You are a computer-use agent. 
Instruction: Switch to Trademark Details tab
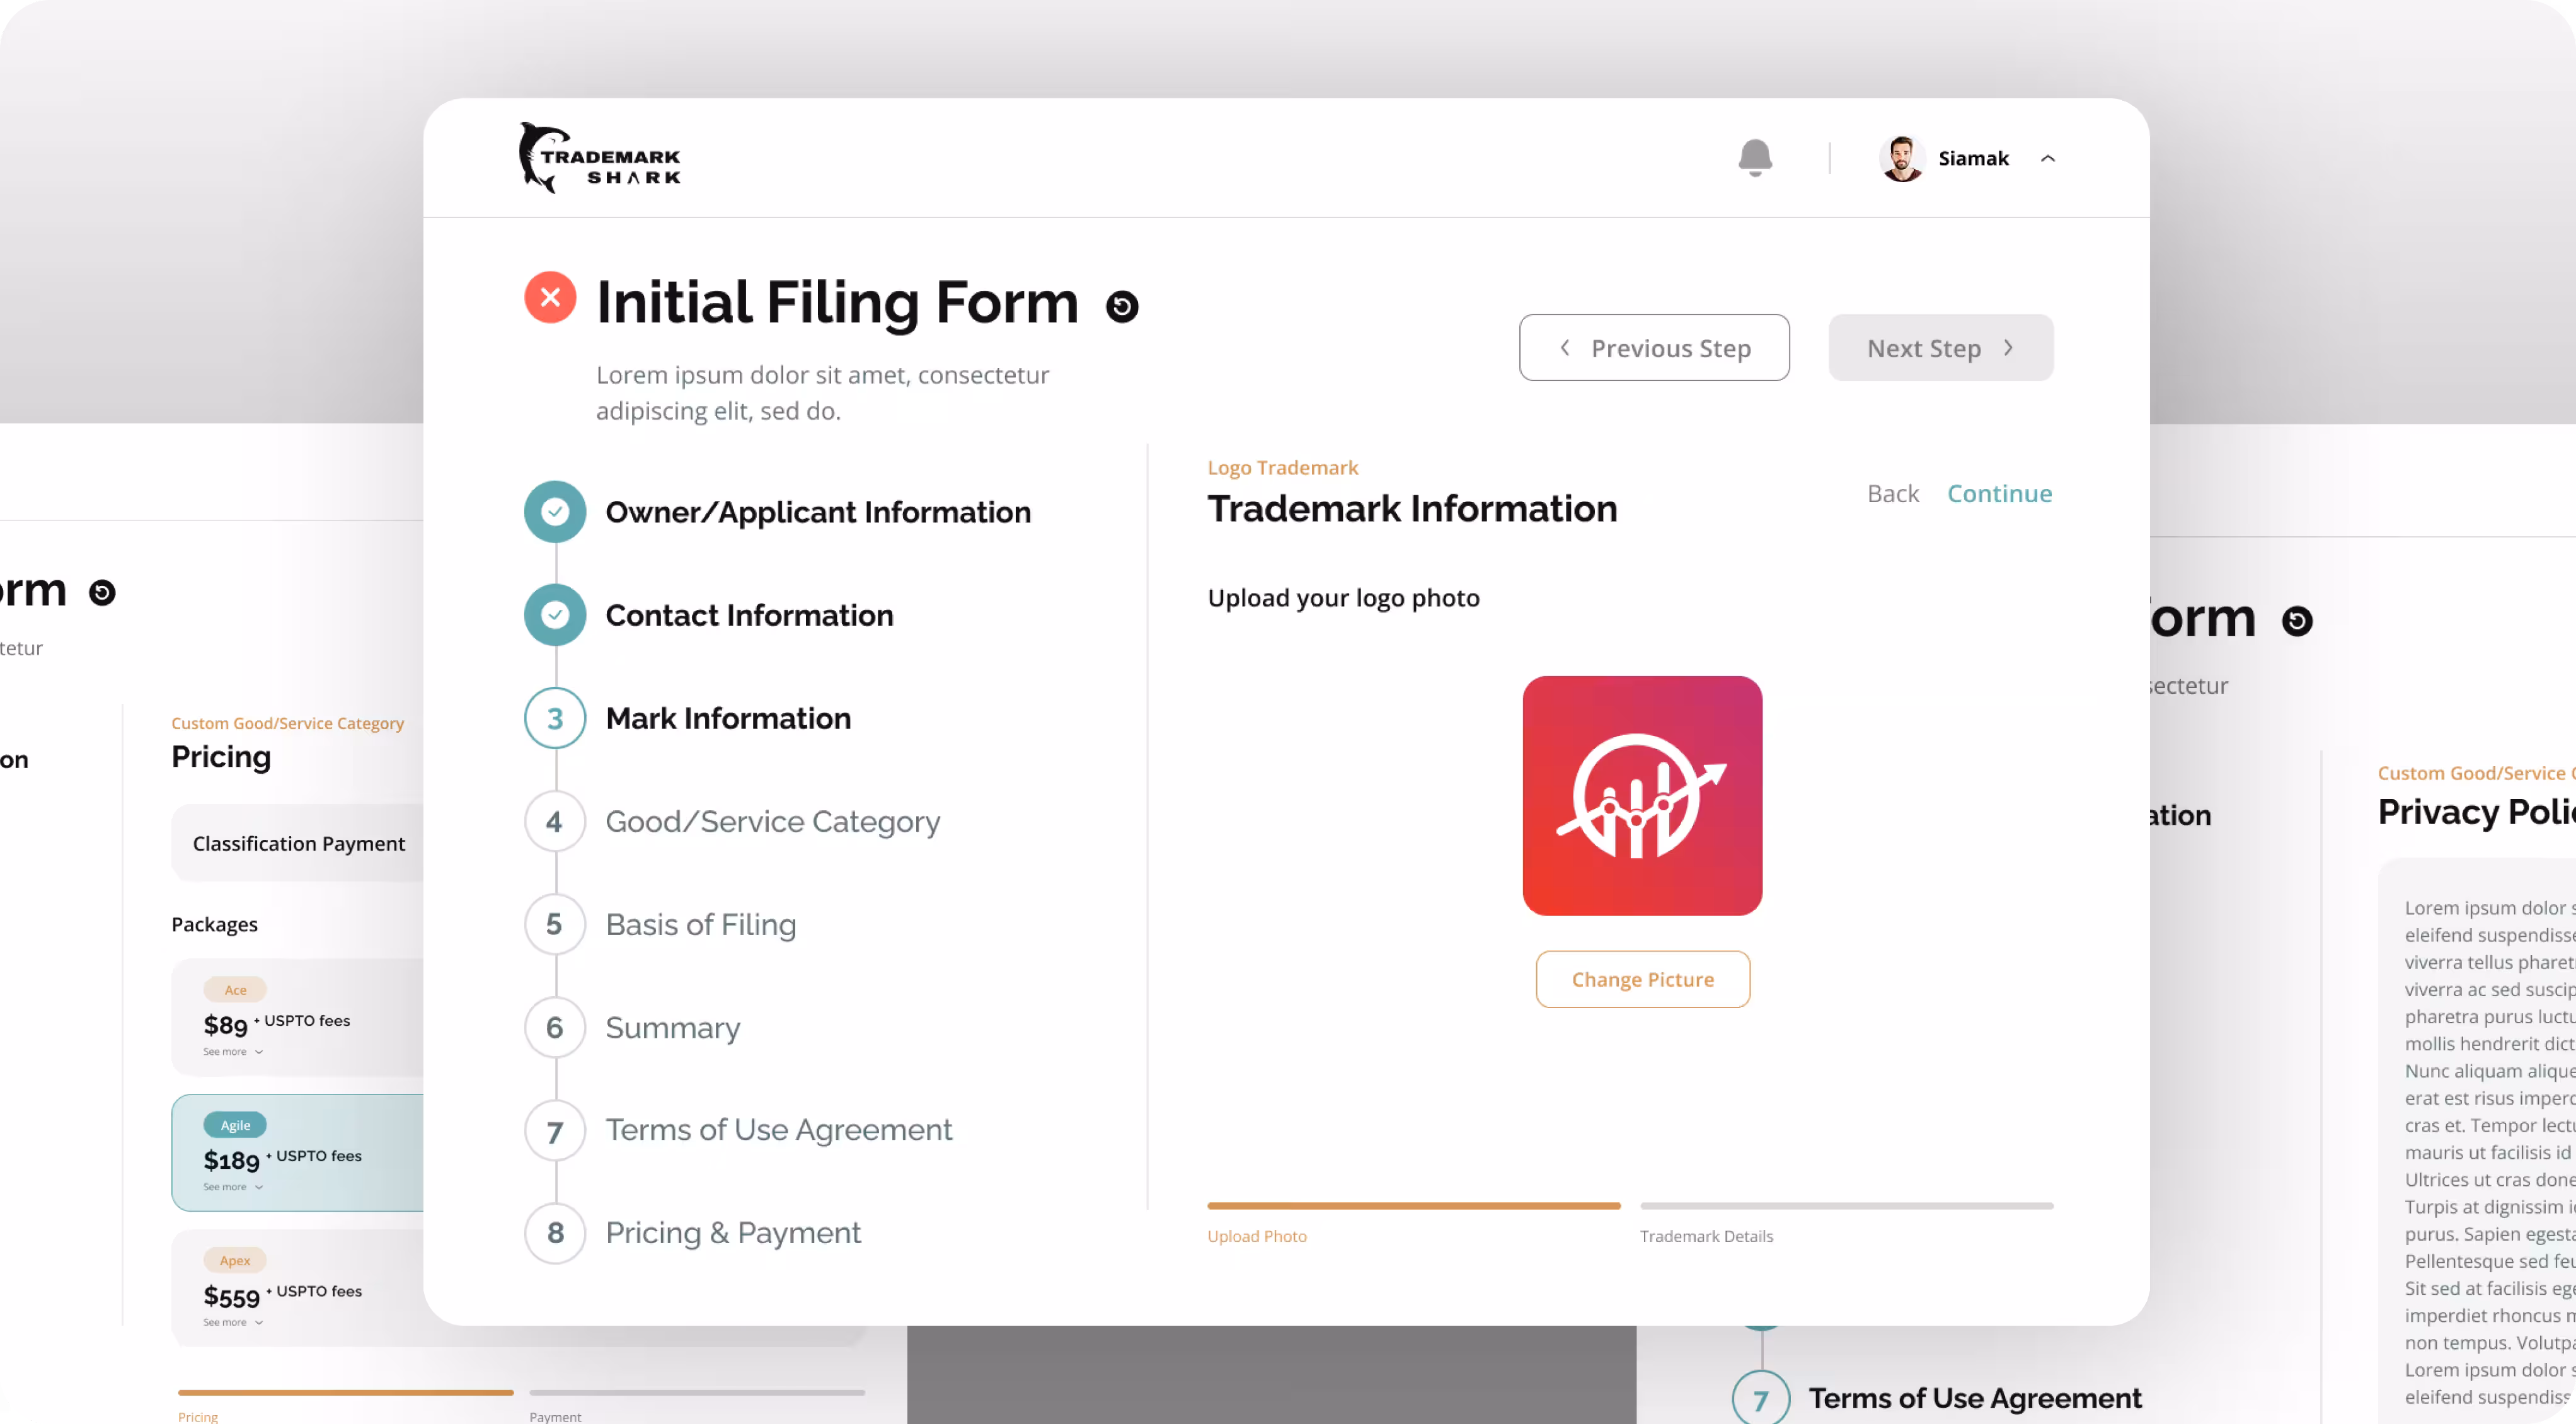[x=1706, y=1236]
